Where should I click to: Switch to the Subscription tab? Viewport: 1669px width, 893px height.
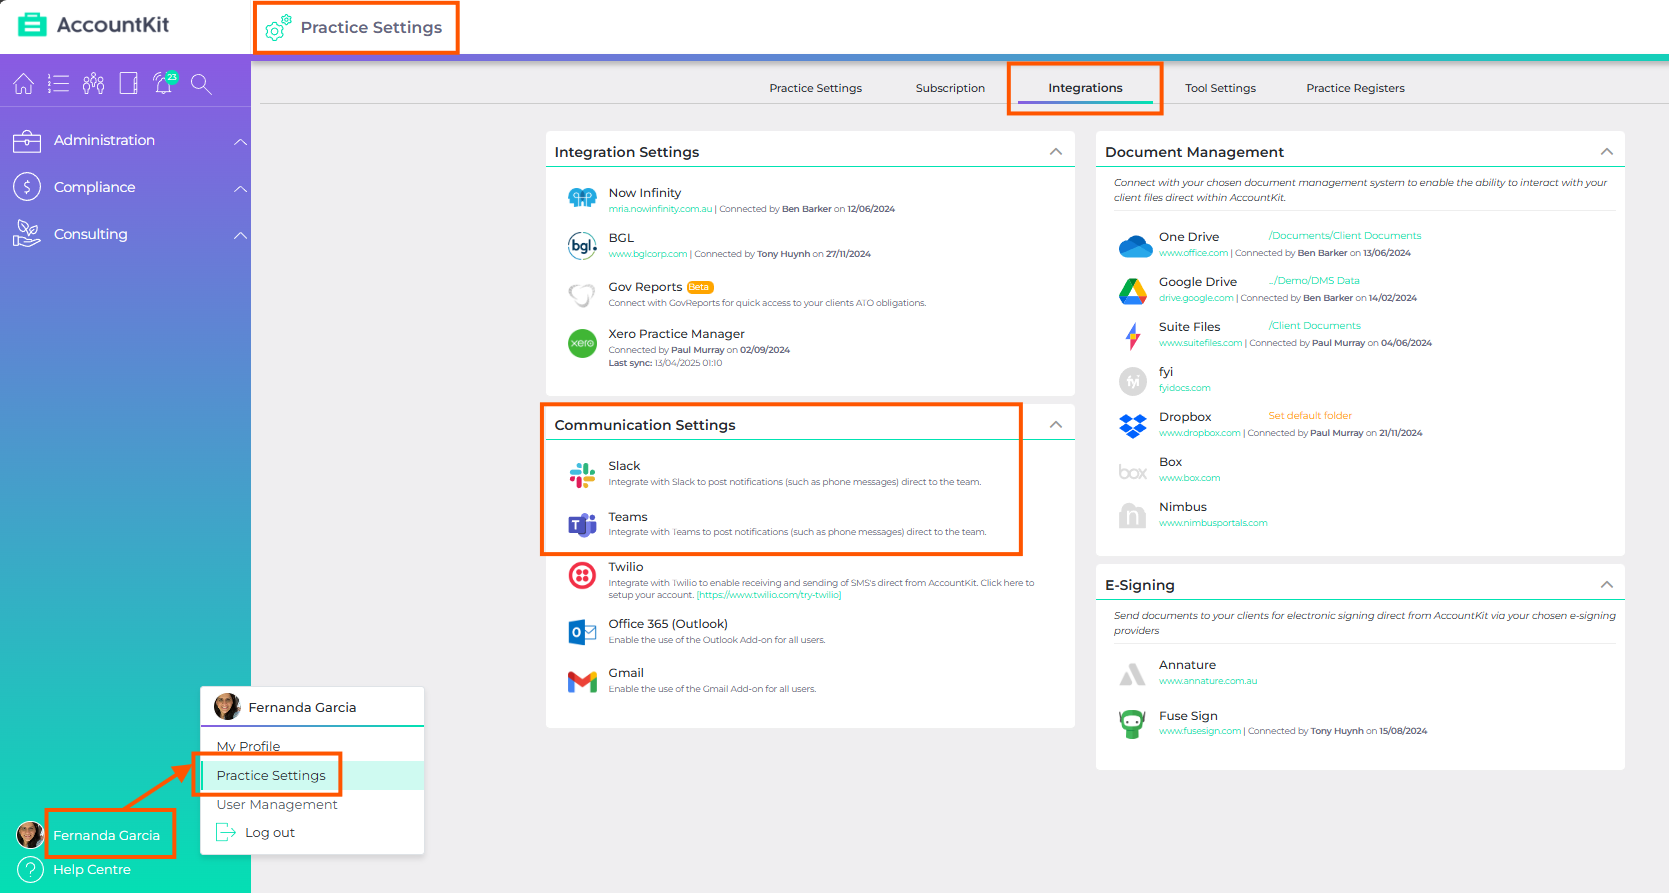tap(950, 88)
